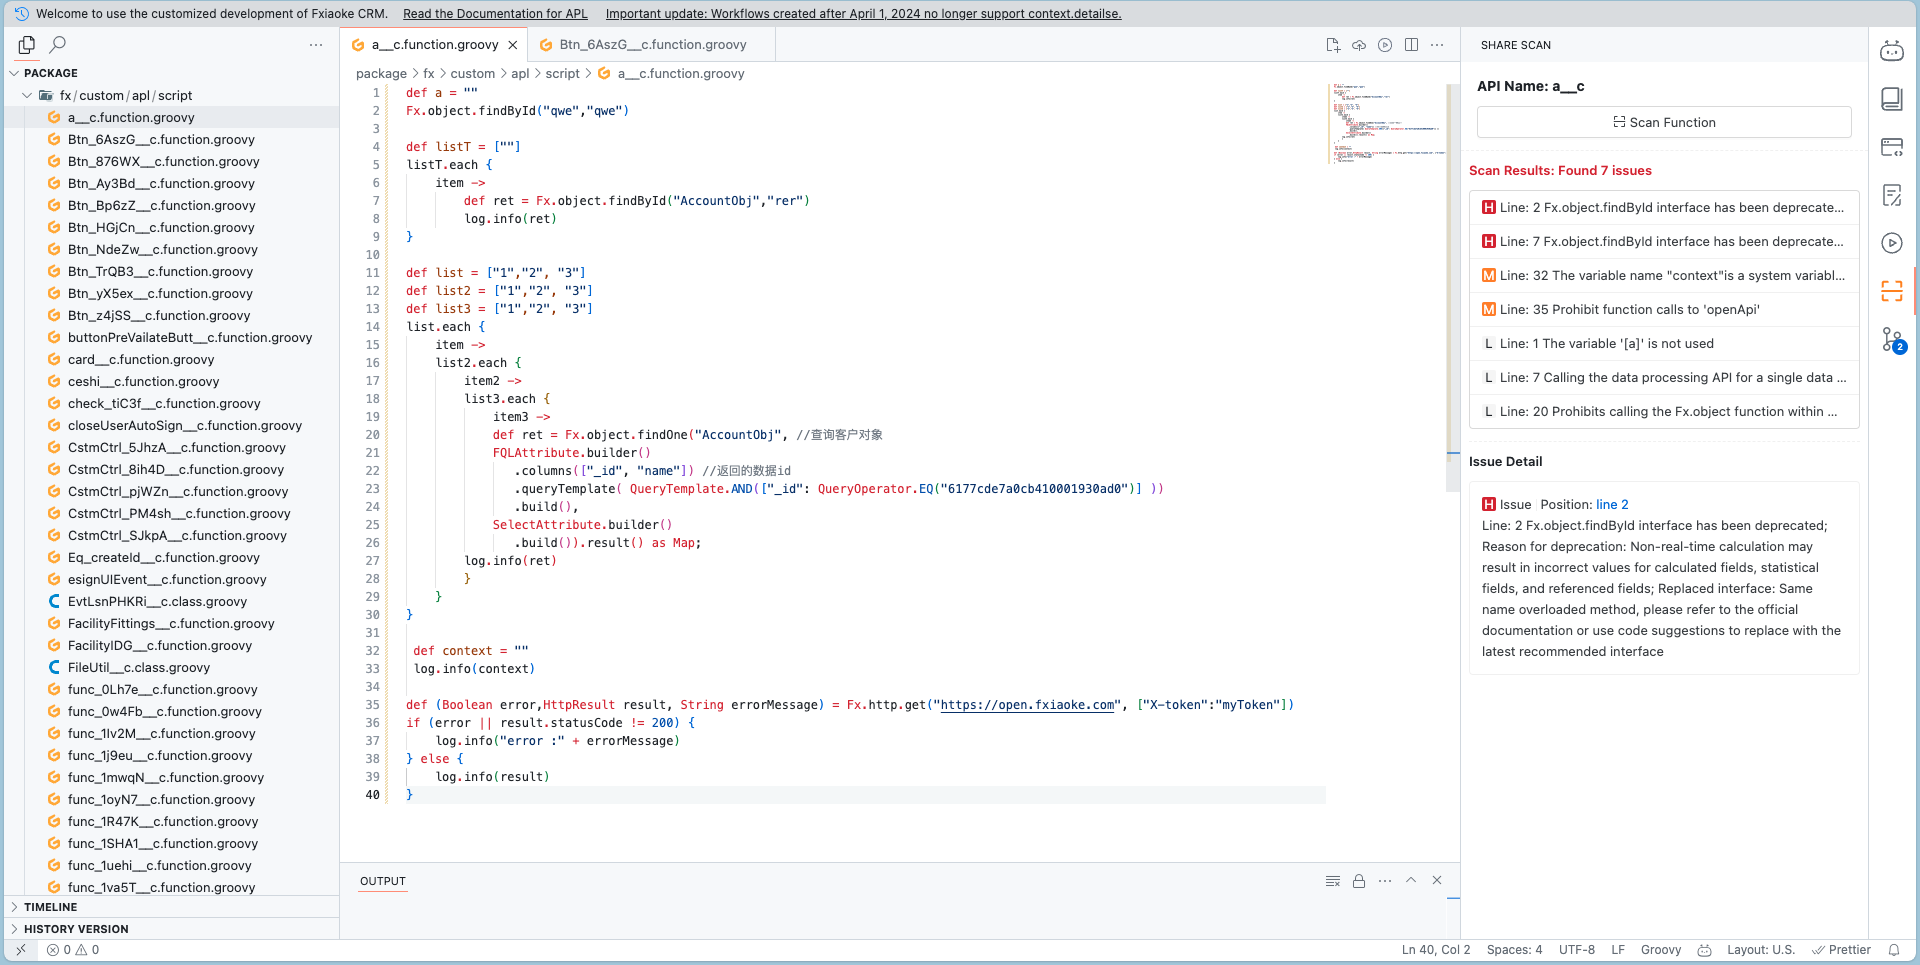Expand the TIMELINE section
Image resolution: width=1920 pixels, height=965 pixels.
click(50, 907)
